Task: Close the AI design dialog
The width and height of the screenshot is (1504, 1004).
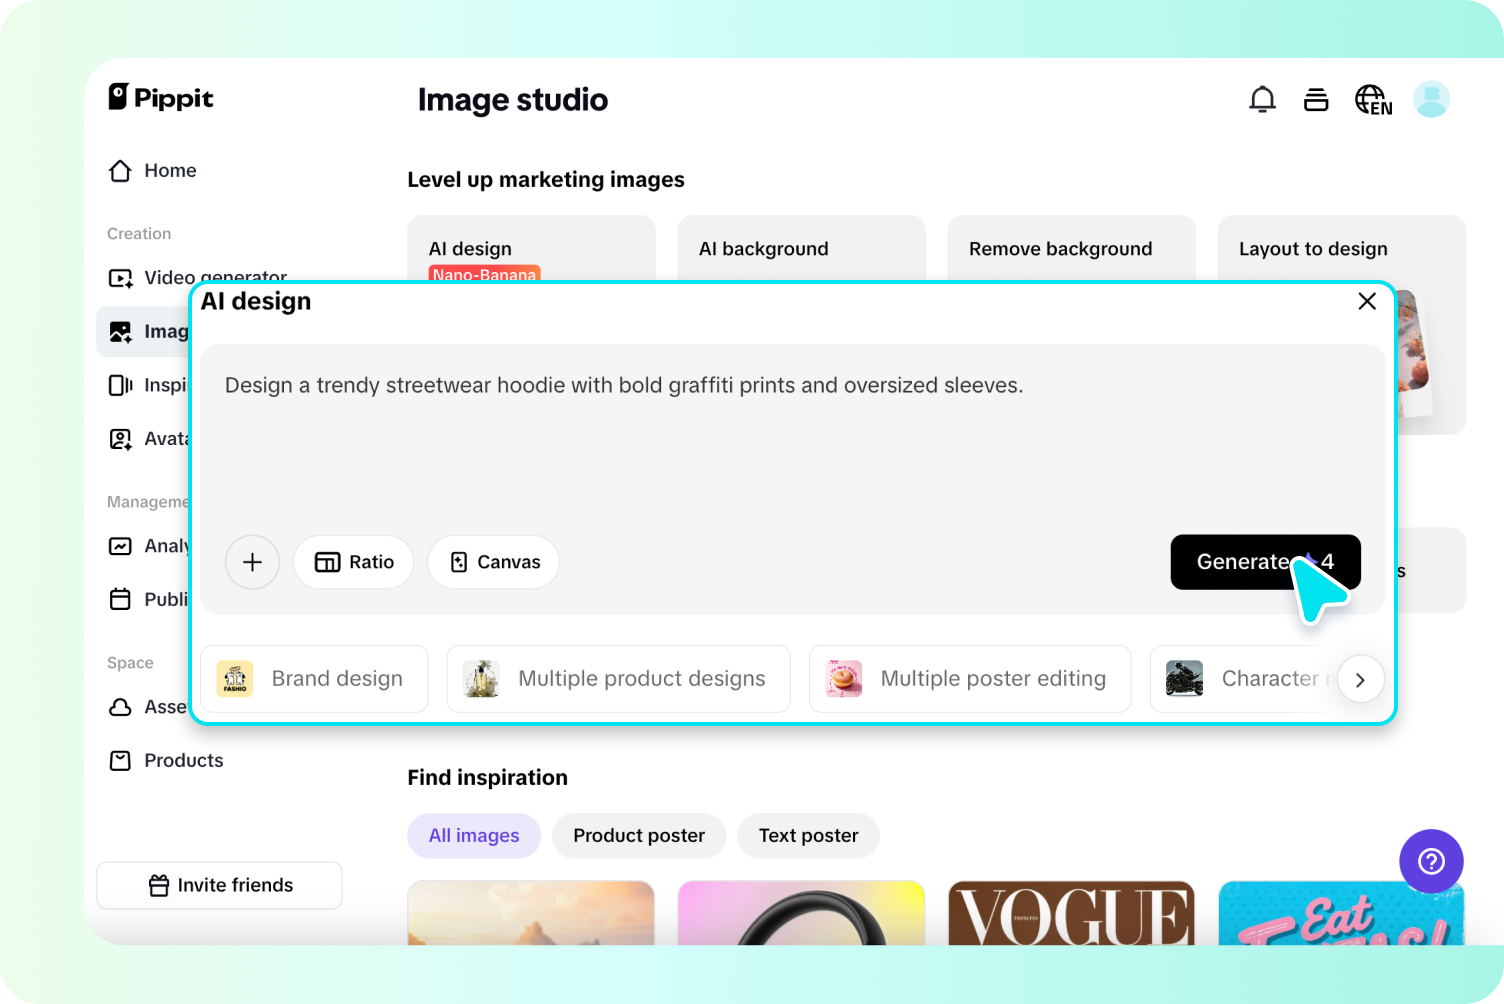Action: [1367, 301]
